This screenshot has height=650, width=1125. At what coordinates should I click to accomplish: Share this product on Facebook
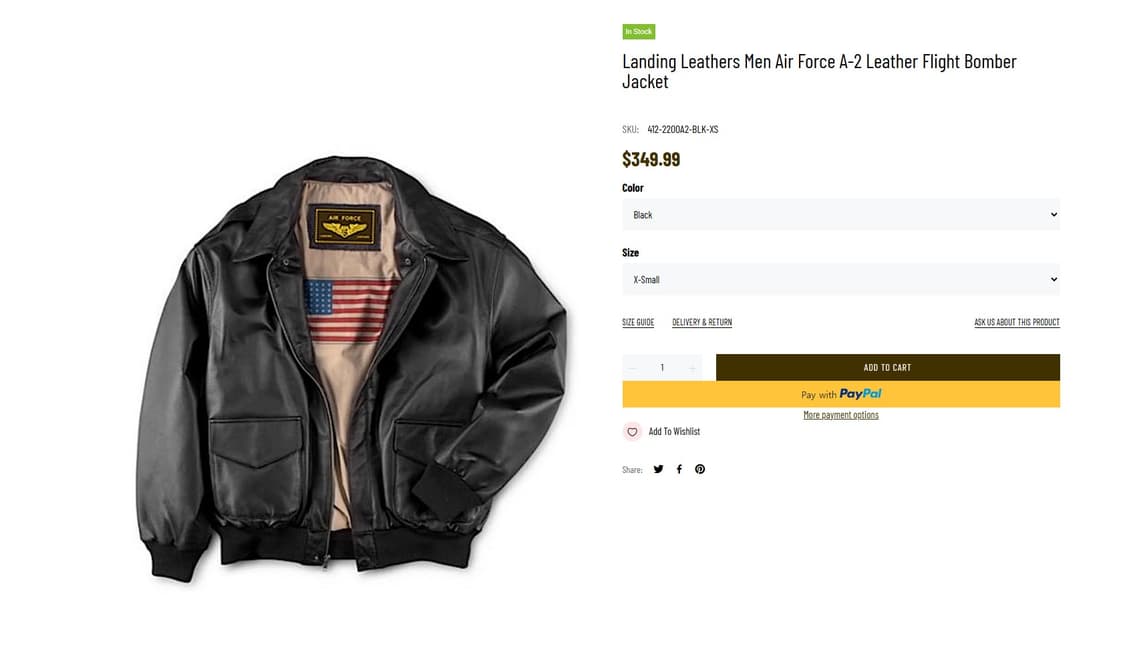pyautogui.click(x=679, y=469)
